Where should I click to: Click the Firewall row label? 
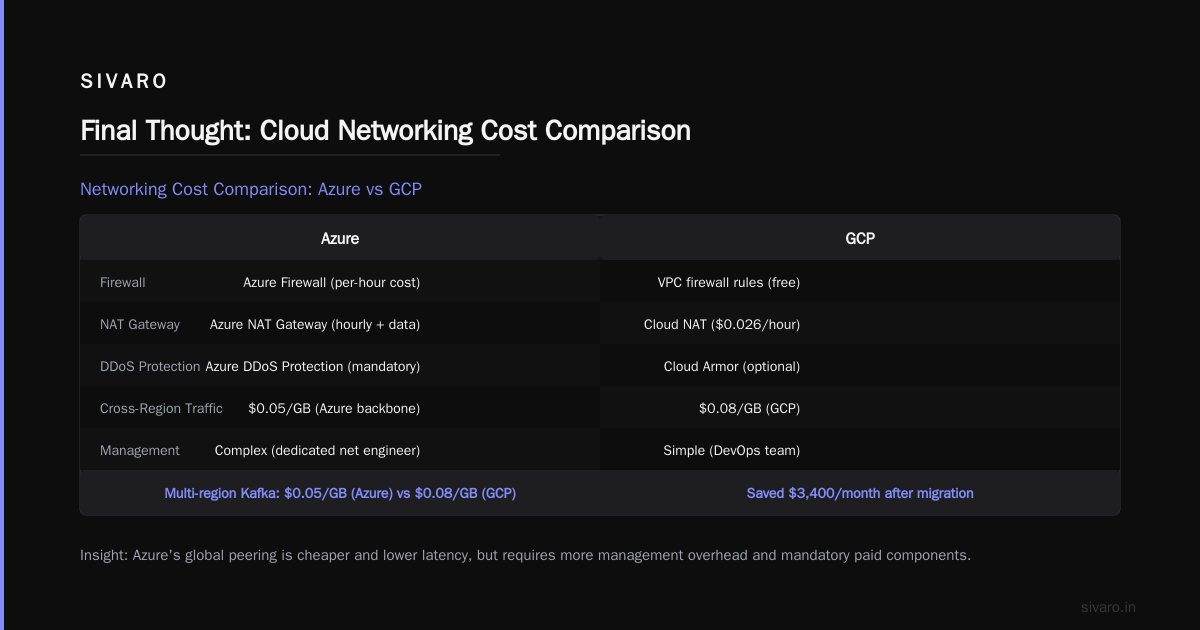coord(123,283)
